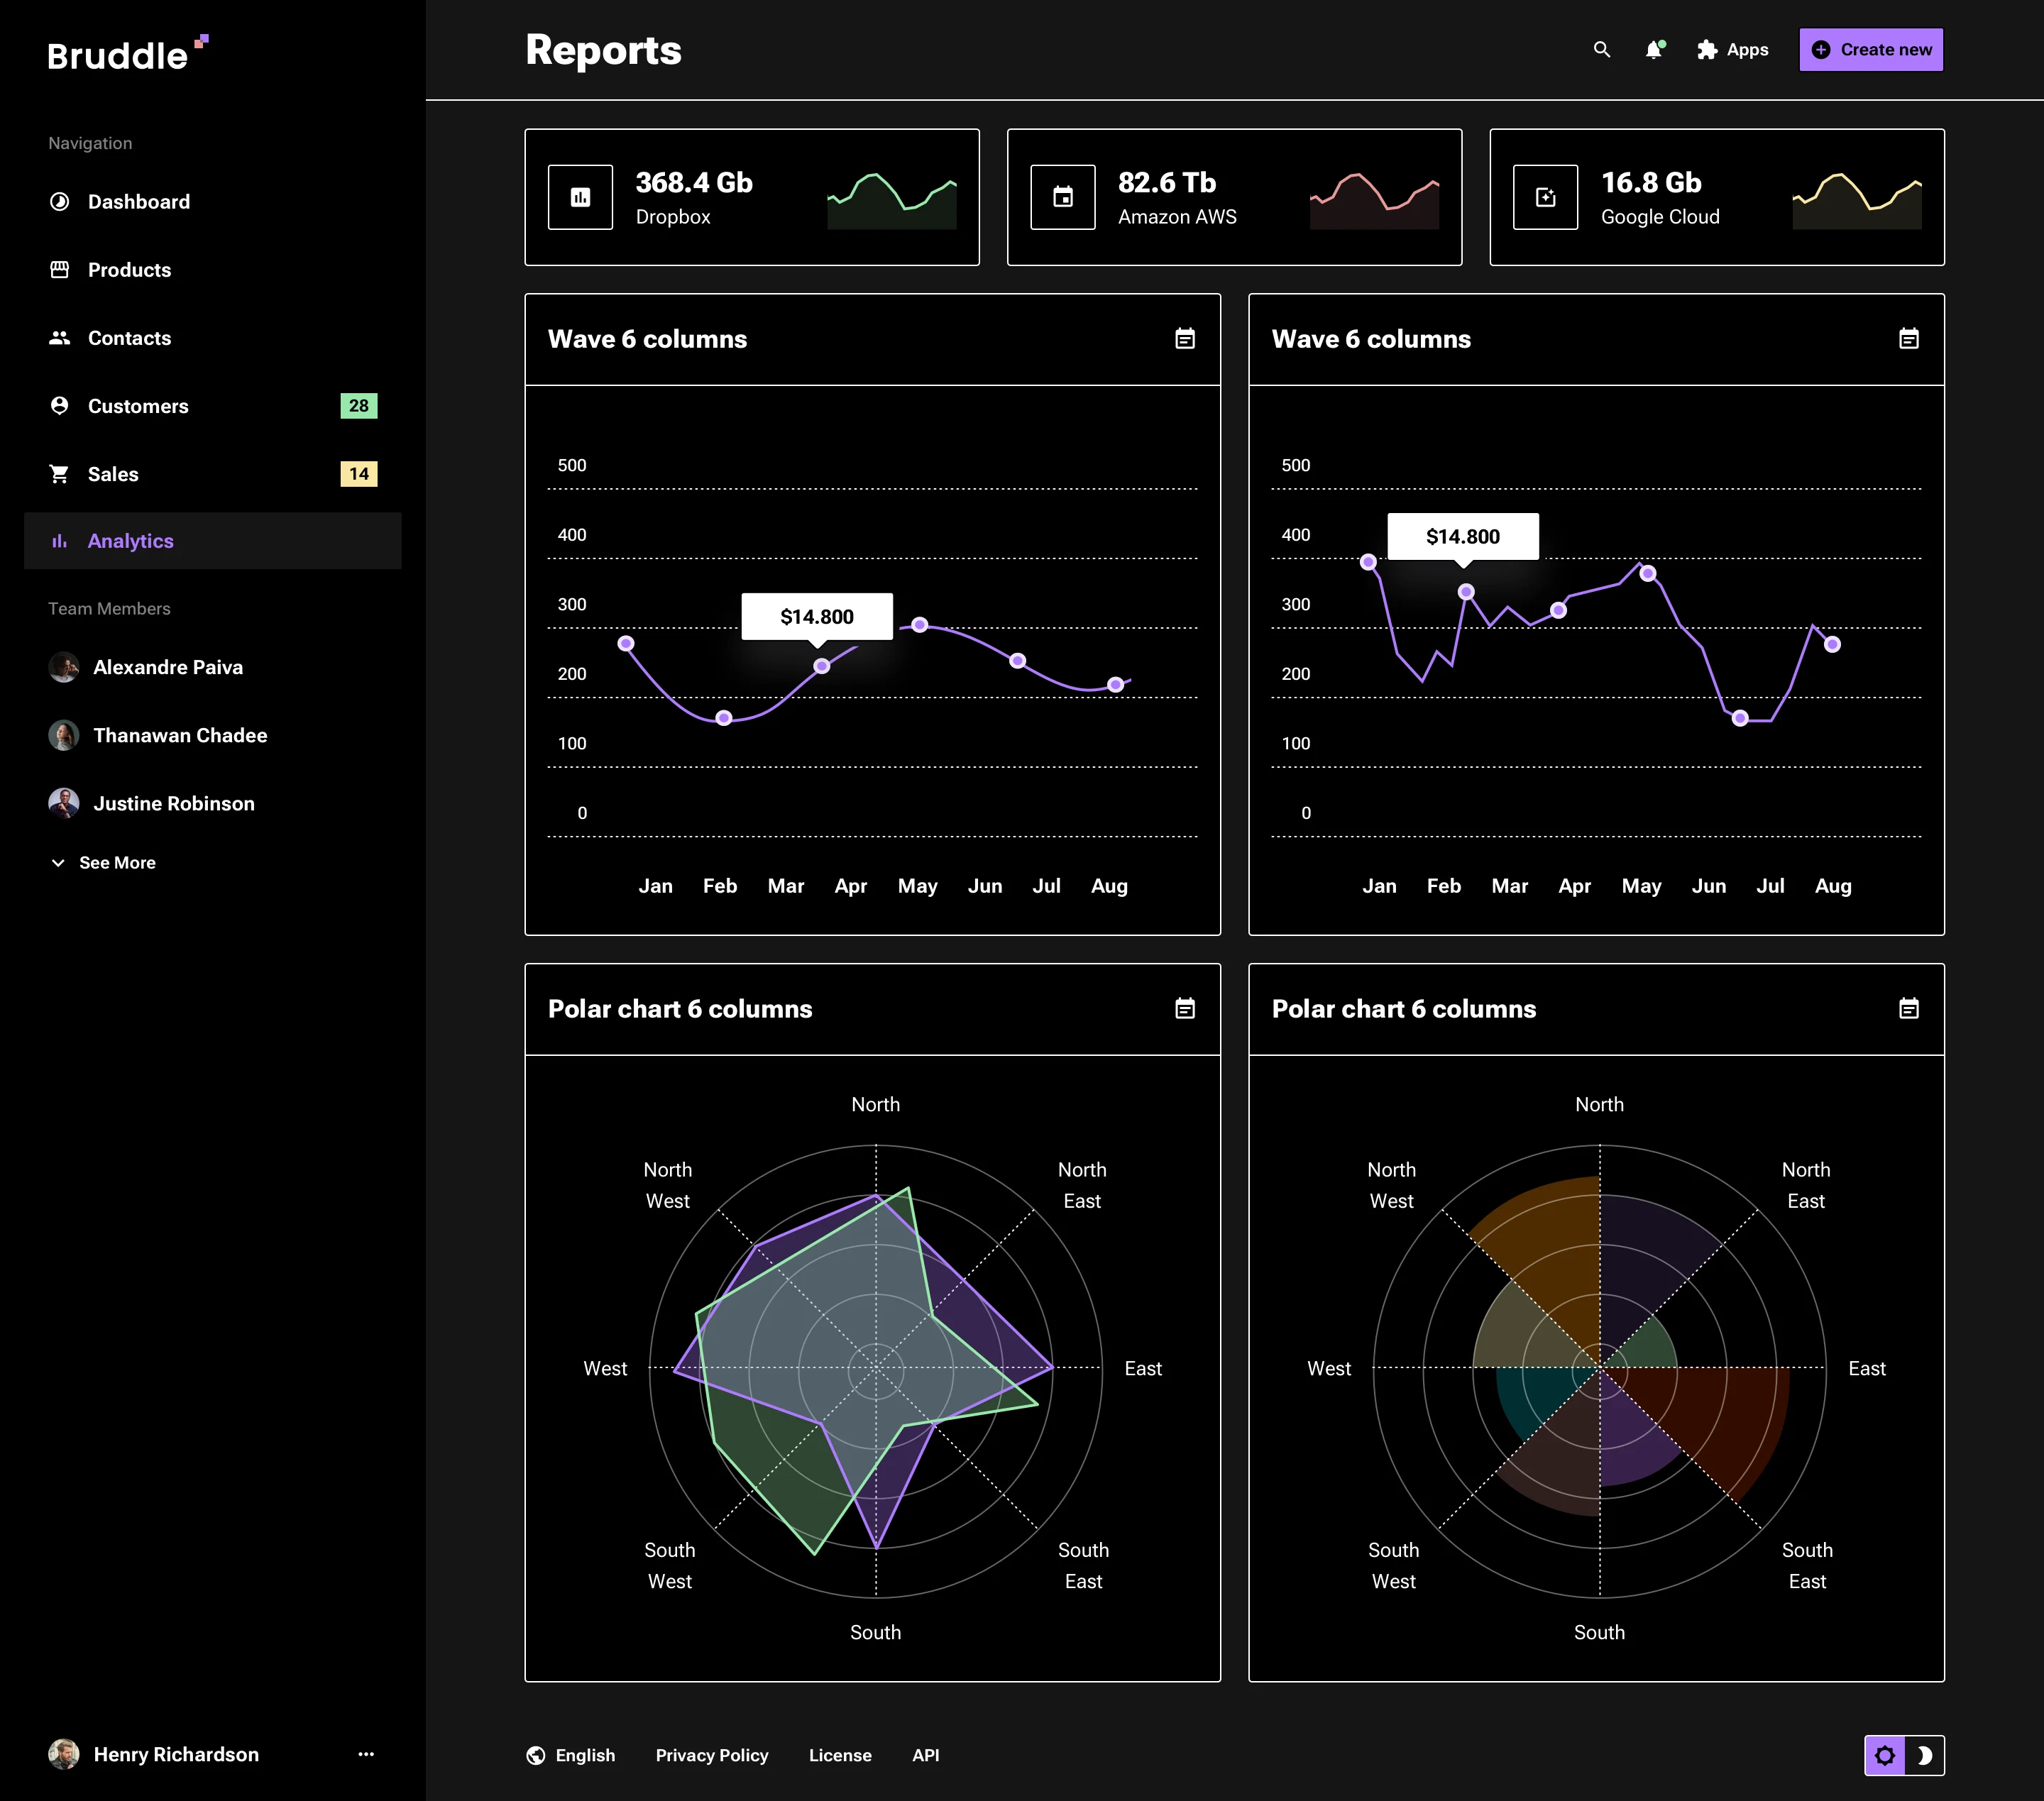Open calendar icon on left Wave chart
Image resolution: width=2044 pixels, height=1801 pixels.
(x=1184, y=339)
